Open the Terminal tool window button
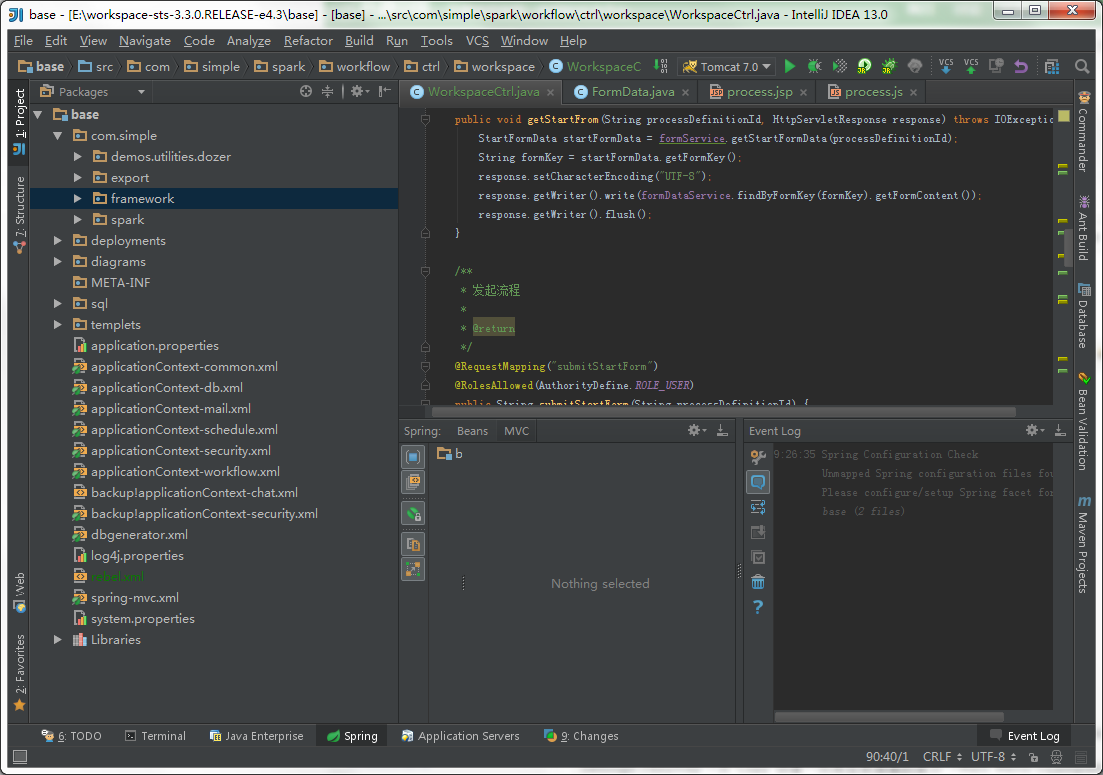 tap(155, 736)
